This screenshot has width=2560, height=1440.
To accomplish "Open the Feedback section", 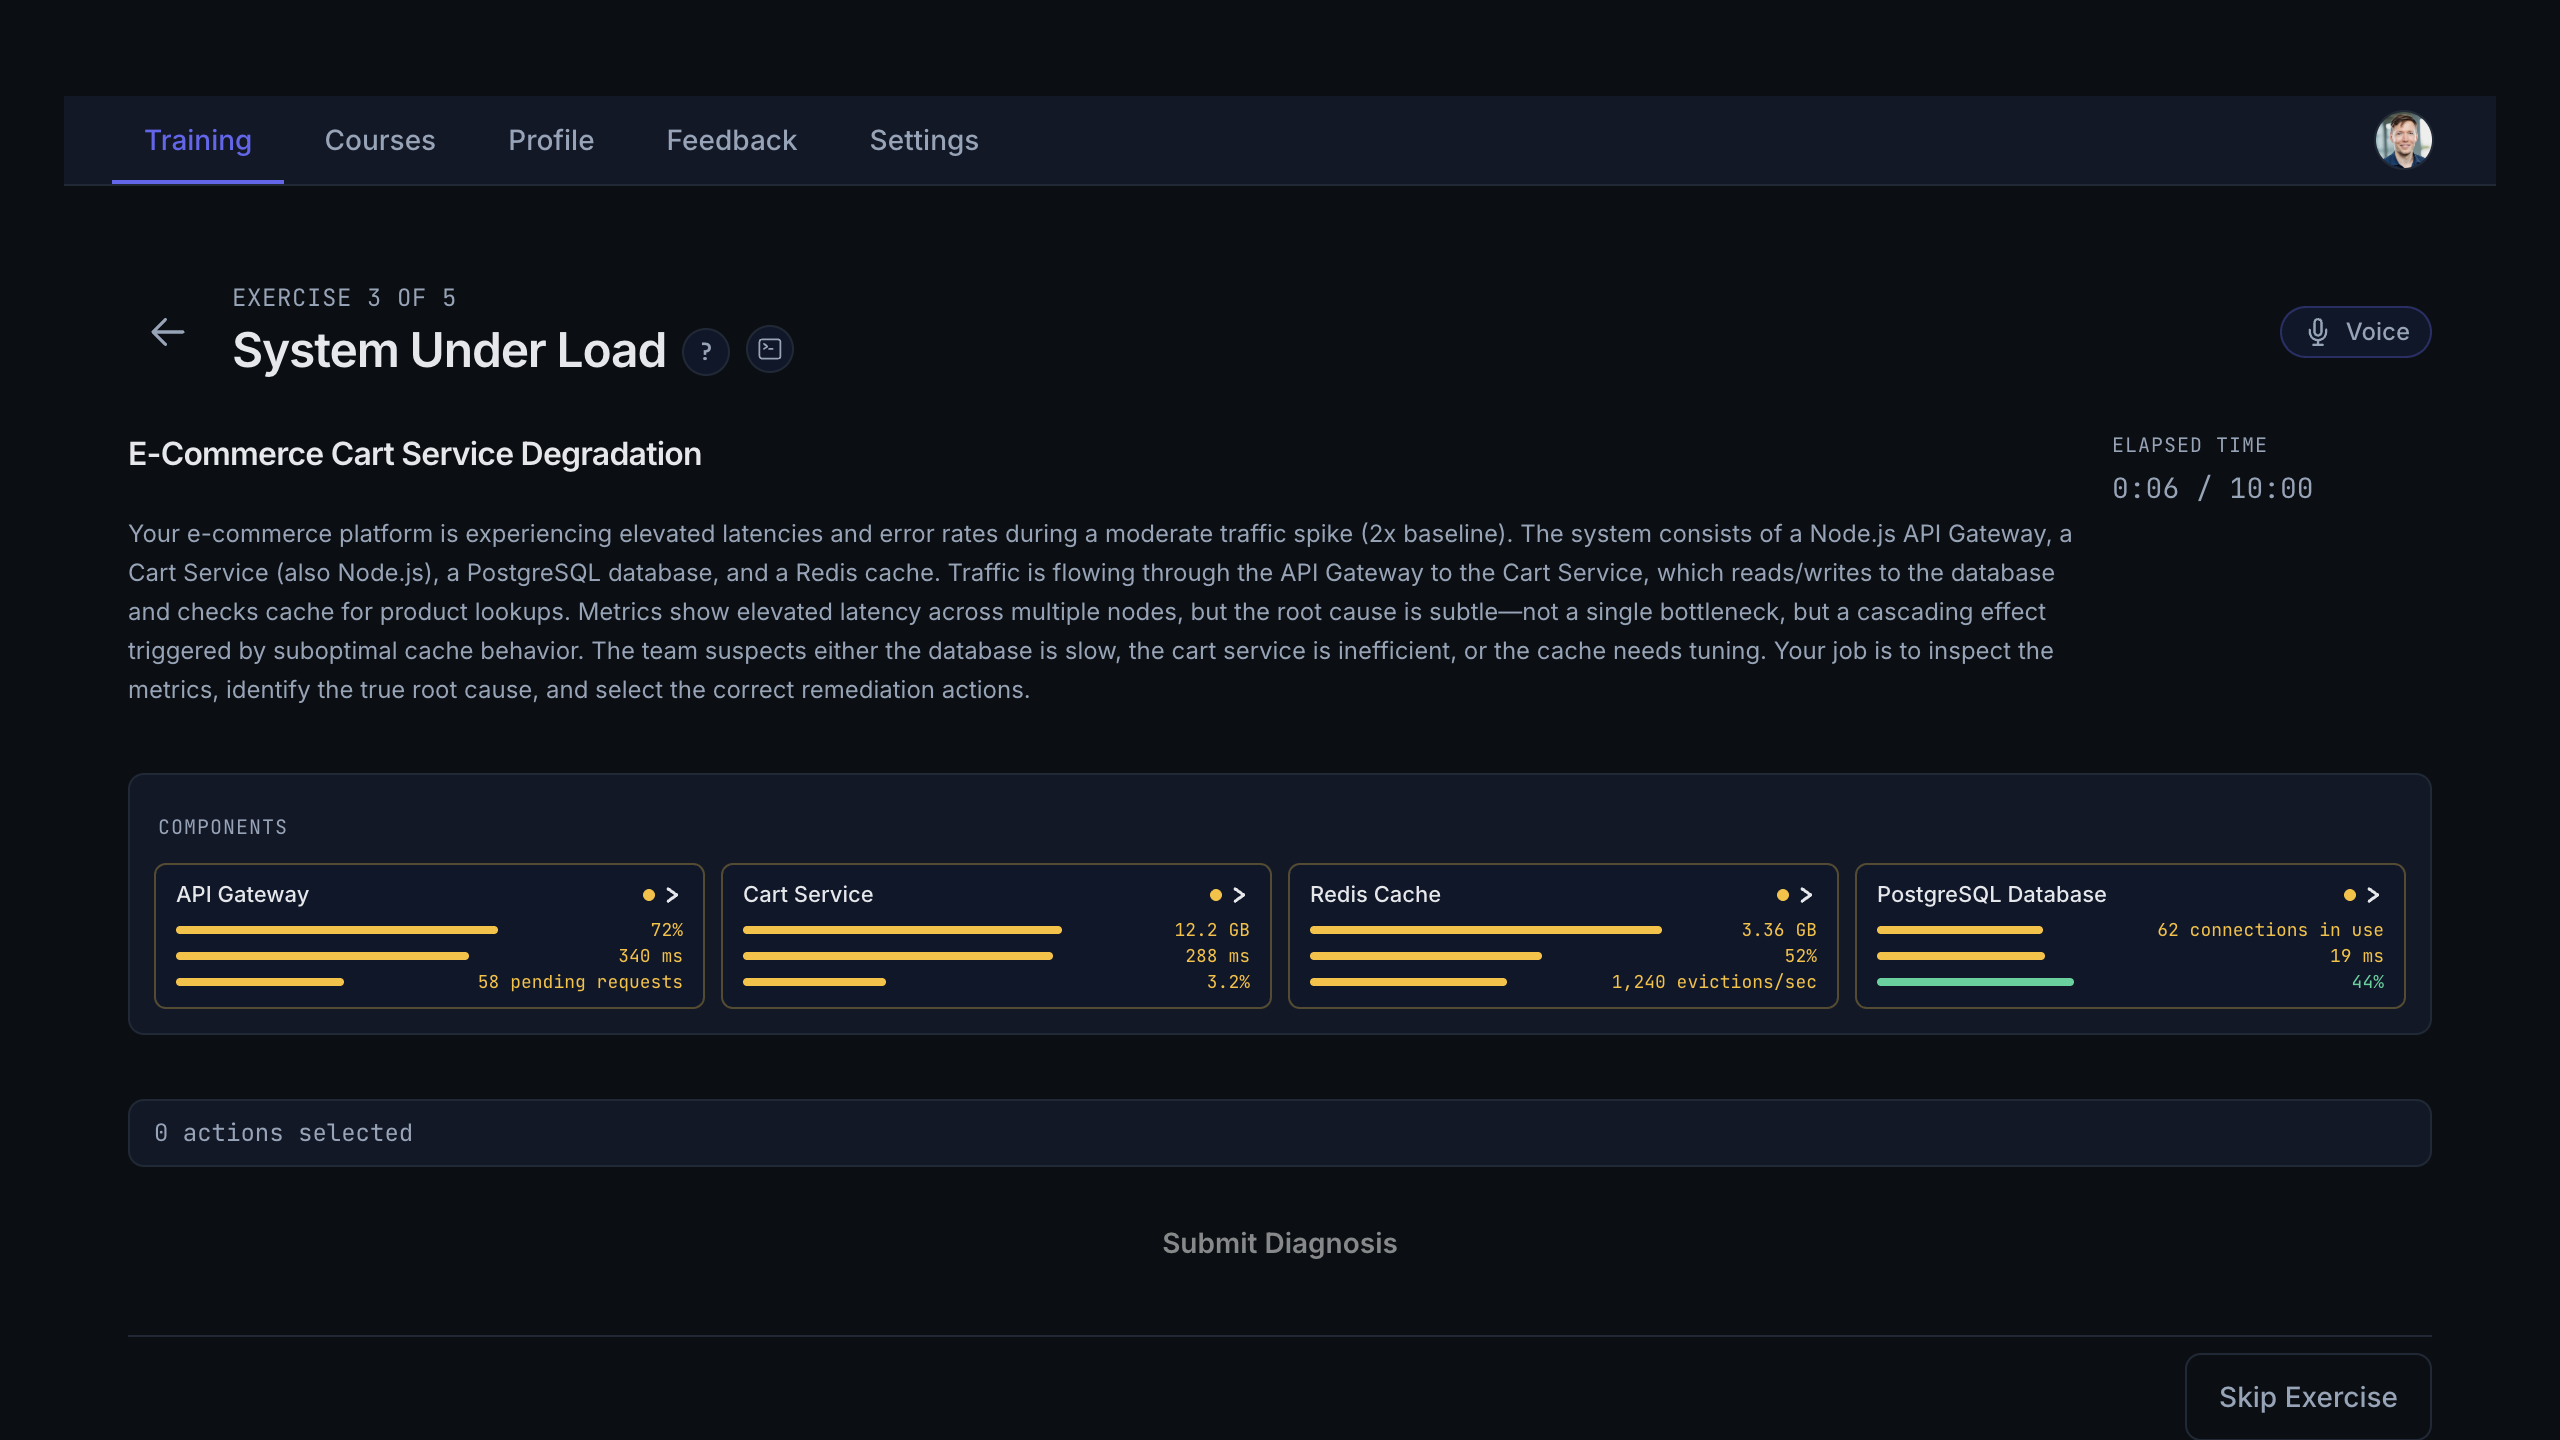I will 731,140.
